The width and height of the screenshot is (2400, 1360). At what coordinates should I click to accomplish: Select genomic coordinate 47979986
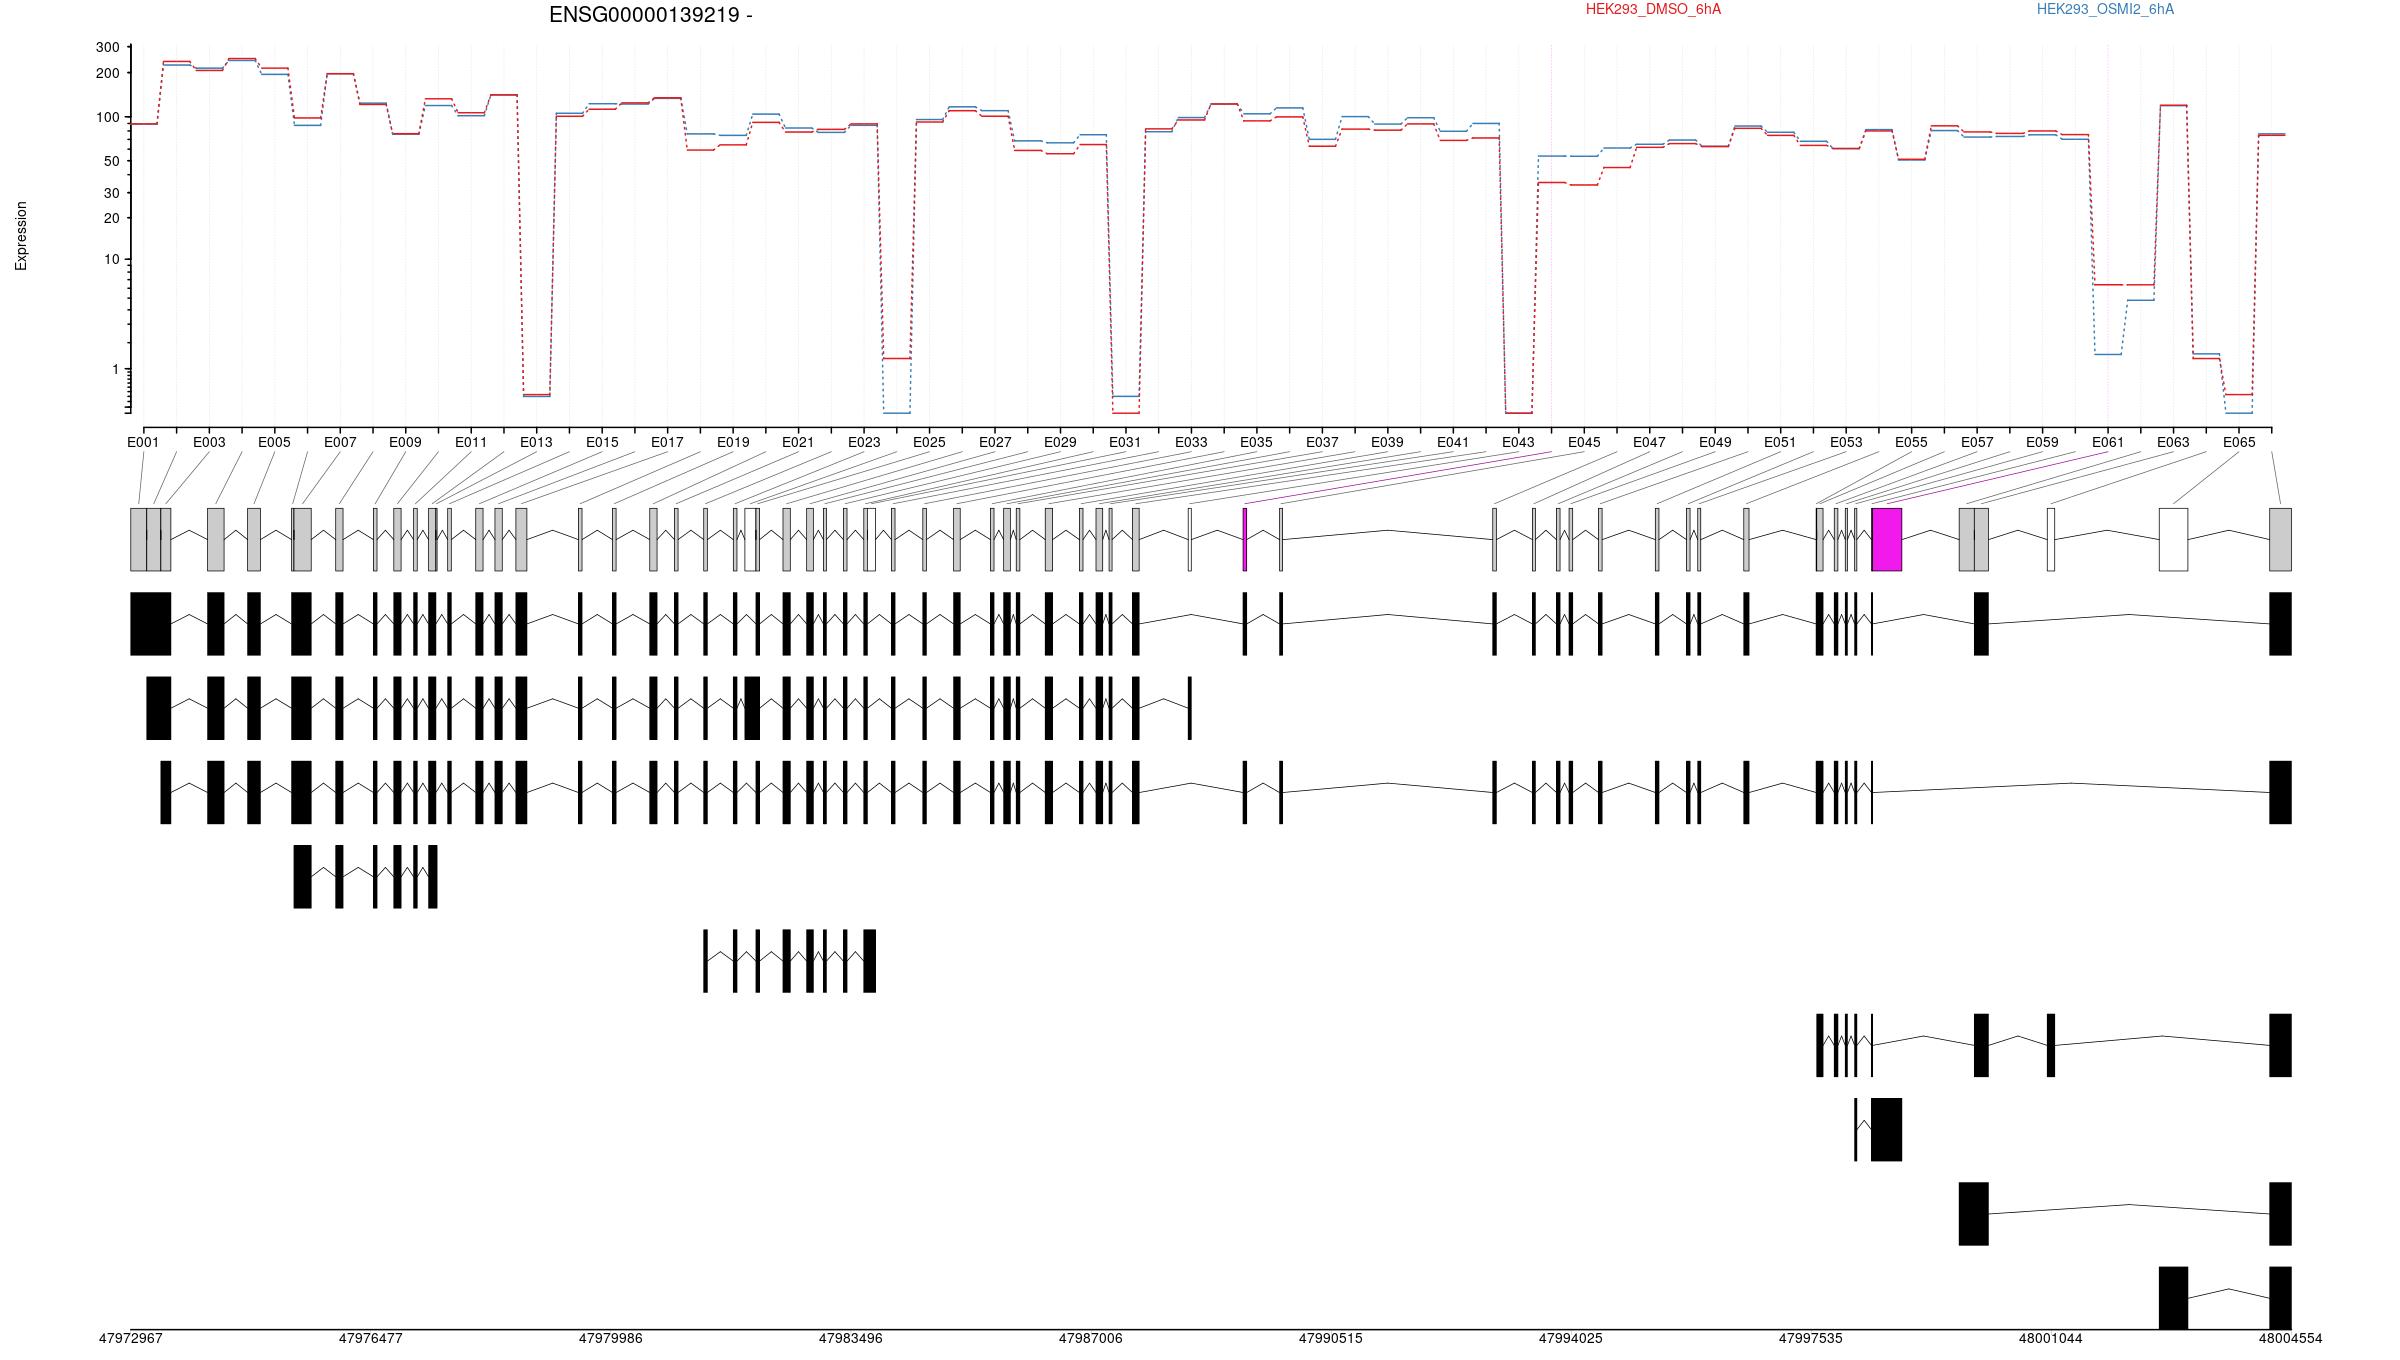coord(610,1338)
